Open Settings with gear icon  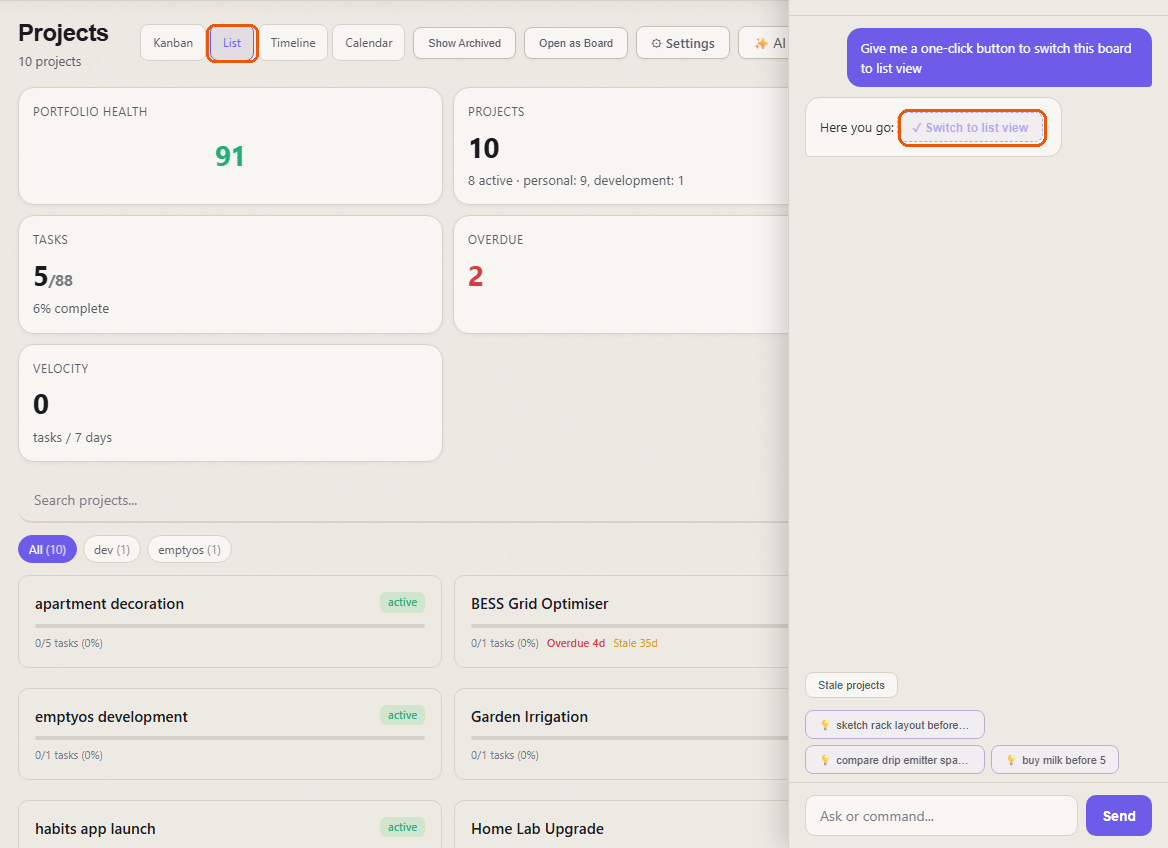click(683, 43)
